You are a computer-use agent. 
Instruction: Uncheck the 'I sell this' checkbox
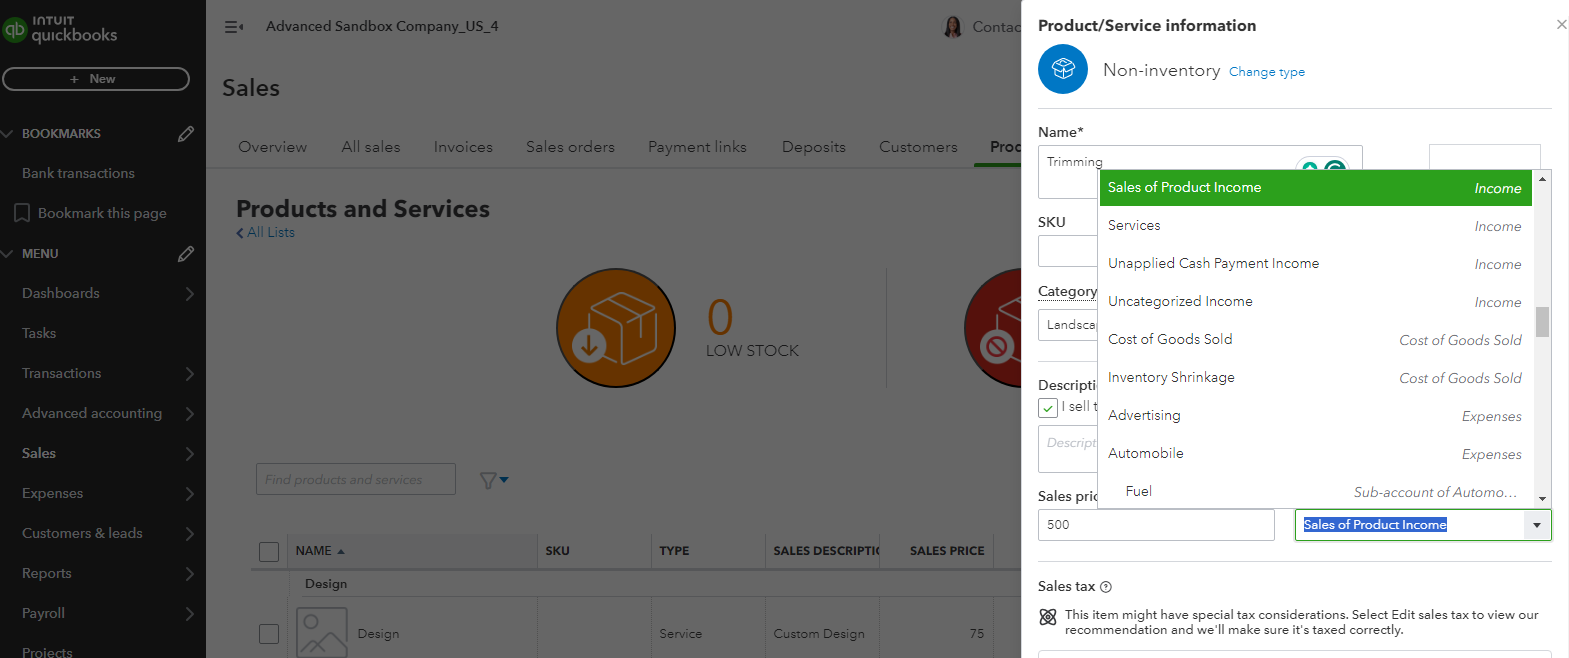1048,408
